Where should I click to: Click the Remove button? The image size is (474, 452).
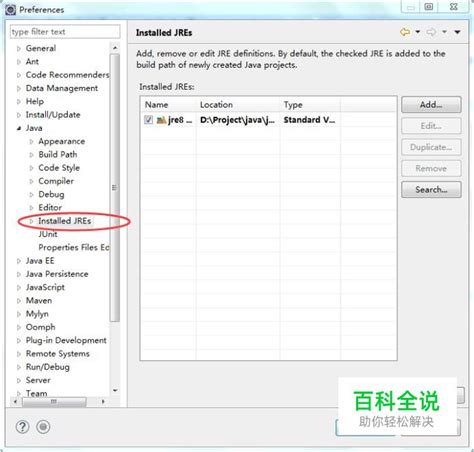click(431, 169)
